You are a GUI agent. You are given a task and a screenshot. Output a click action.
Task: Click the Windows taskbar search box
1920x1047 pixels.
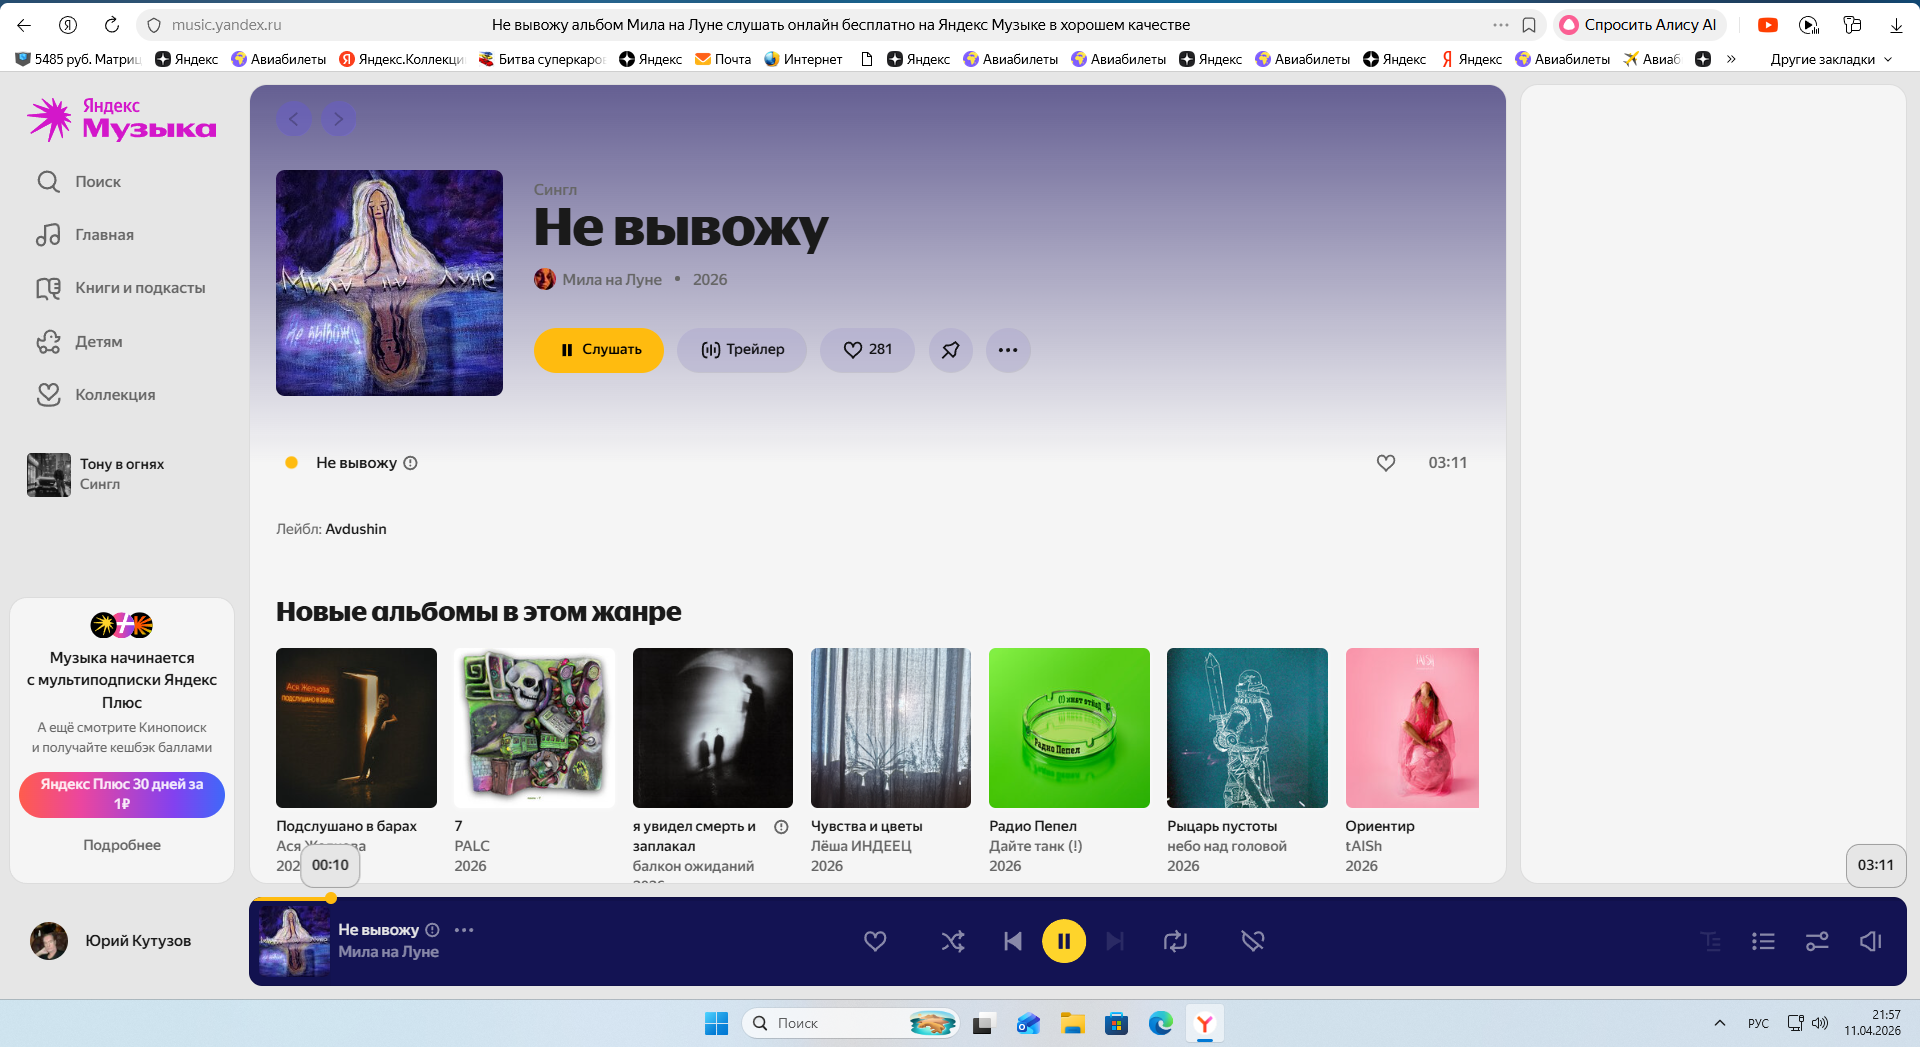[850, 1023]
